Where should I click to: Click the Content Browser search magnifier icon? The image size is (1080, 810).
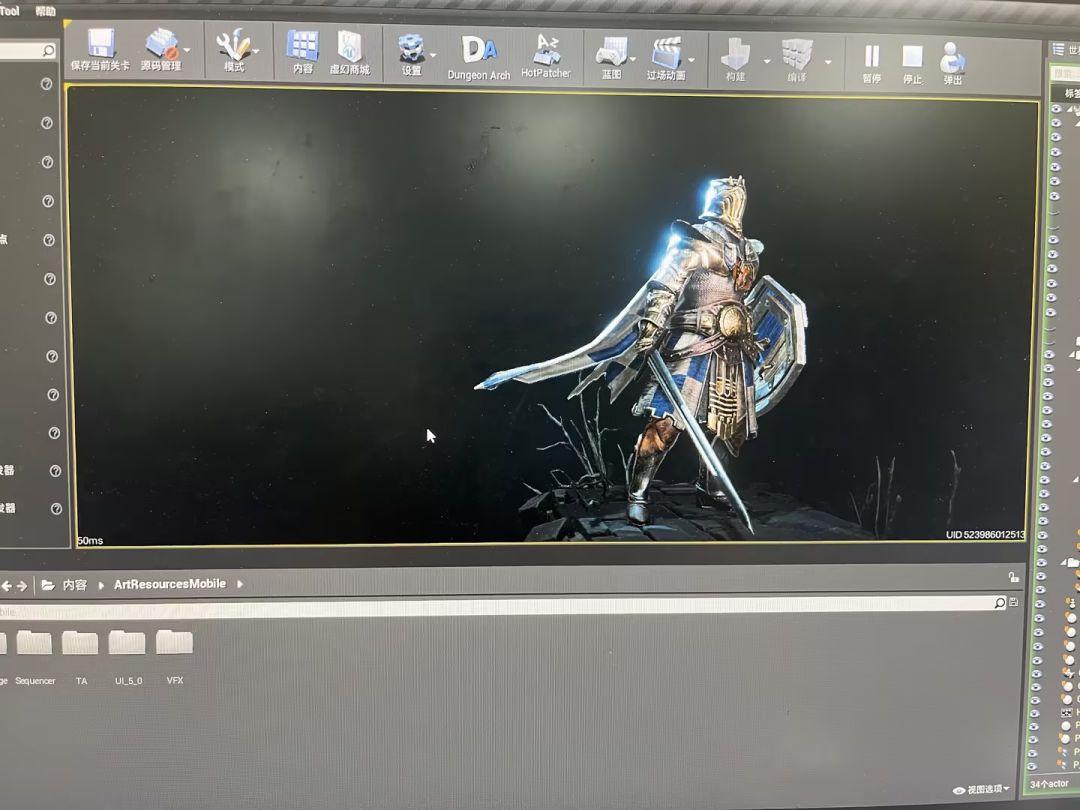click(x=999, y=603)
